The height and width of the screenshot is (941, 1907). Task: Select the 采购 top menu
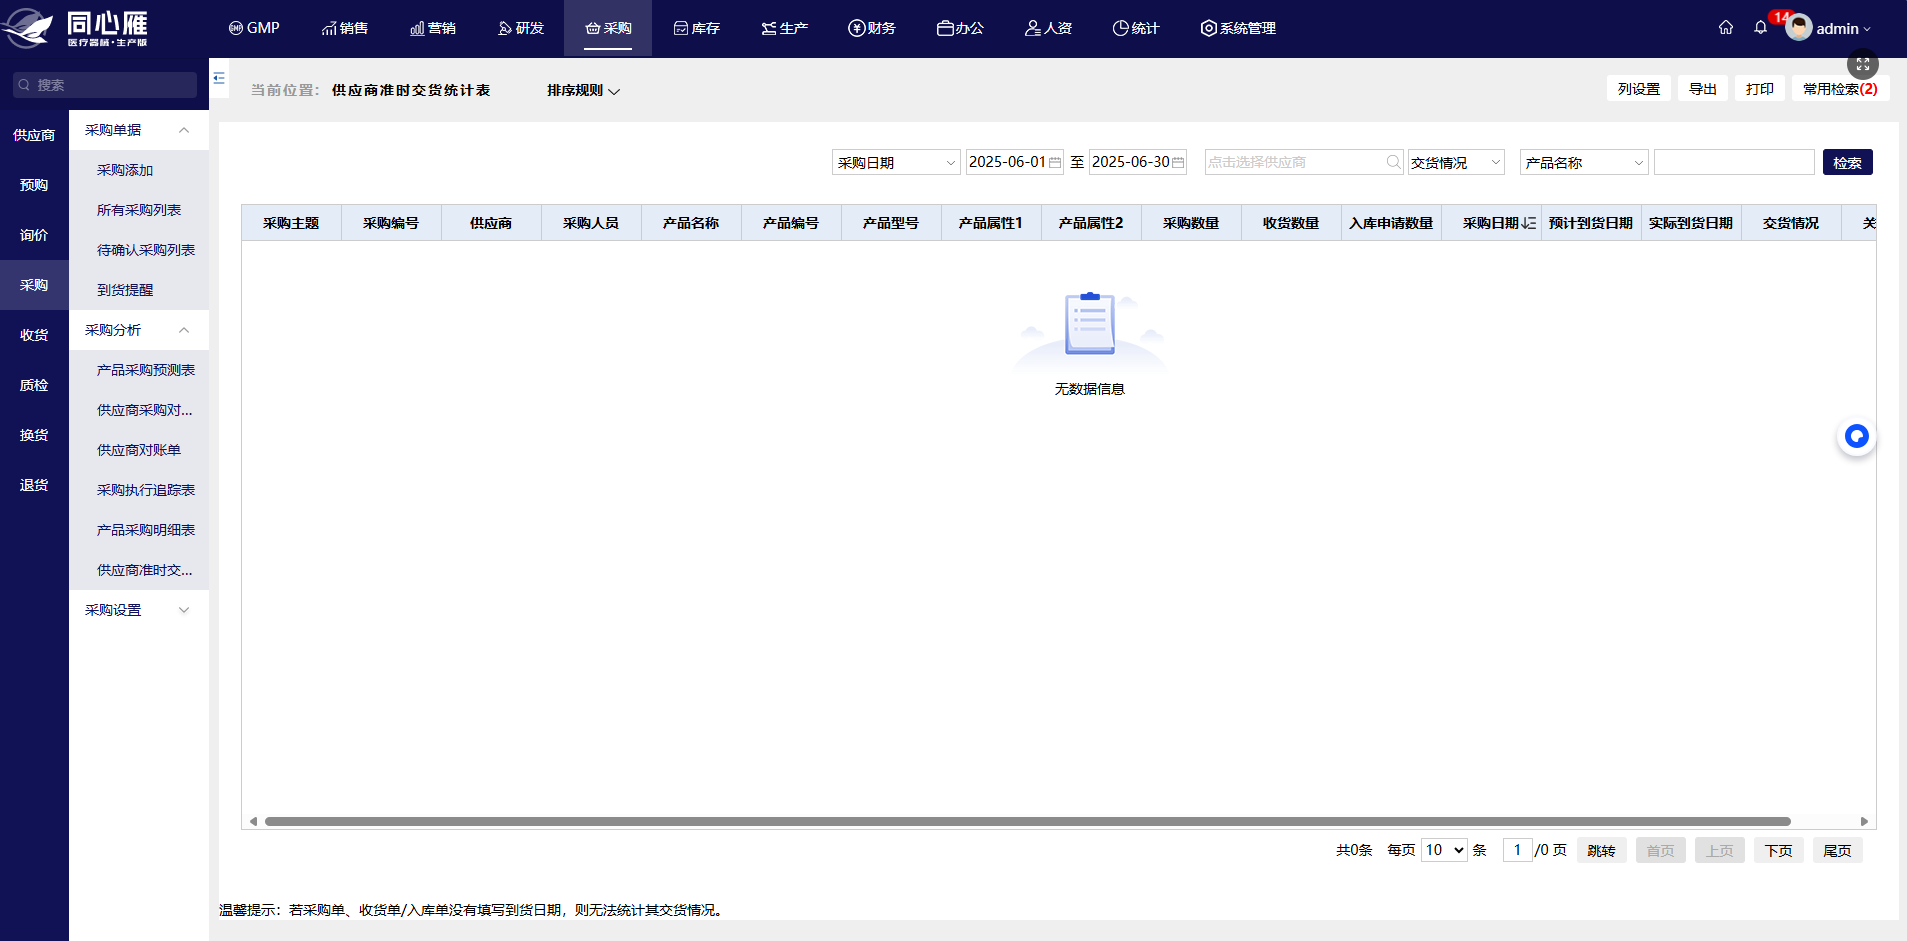tap(608, 28)
